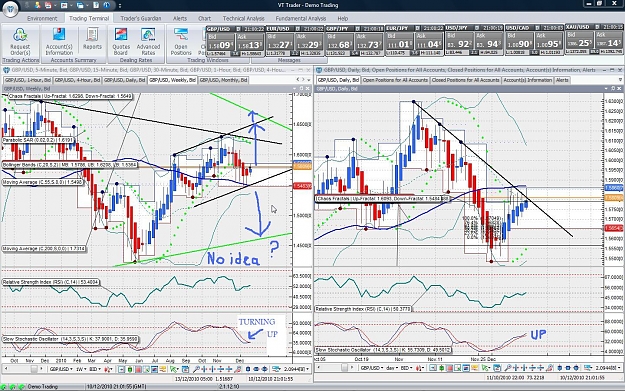Image resolution: width=625 pixels, height=391 pixels.
Task: Open Account(s) Information from the ribbon
Action: pyautogui.click(x=59, y=41)
